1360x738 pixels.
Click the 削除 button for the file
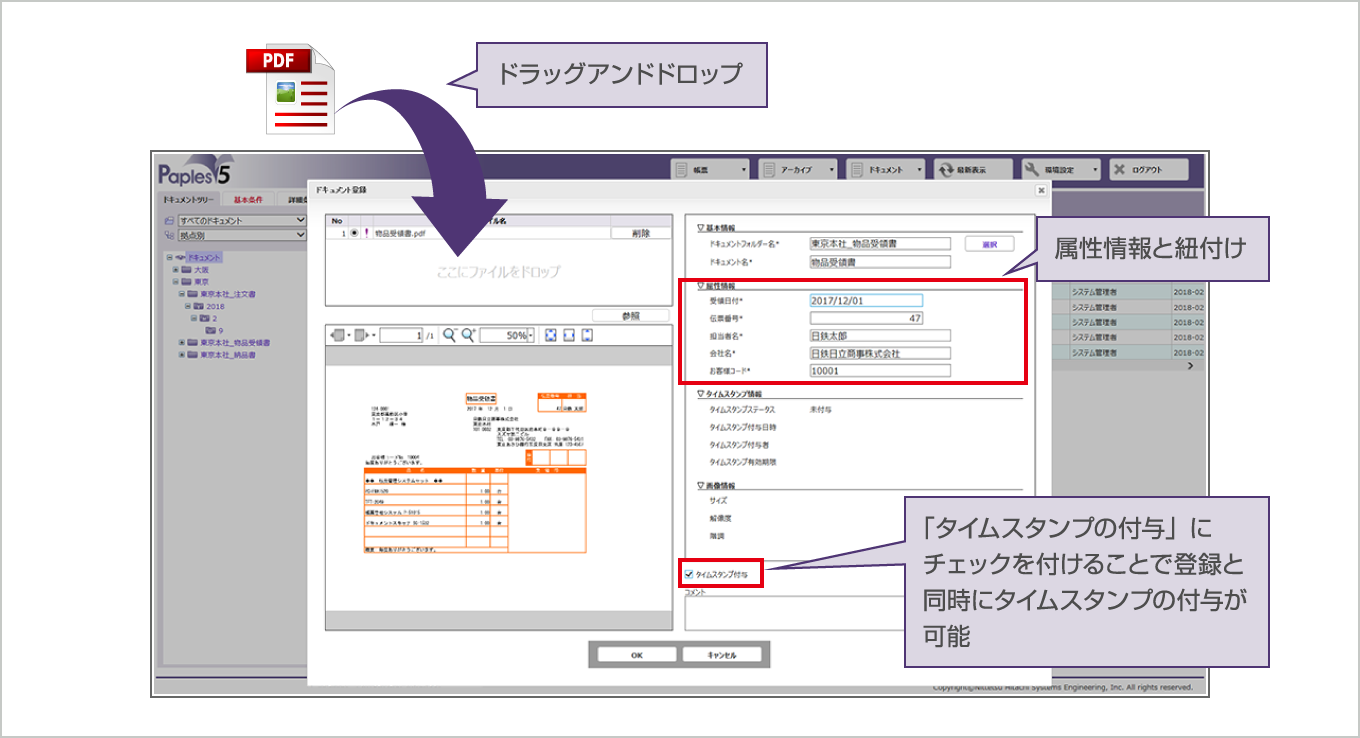(640, 234)
